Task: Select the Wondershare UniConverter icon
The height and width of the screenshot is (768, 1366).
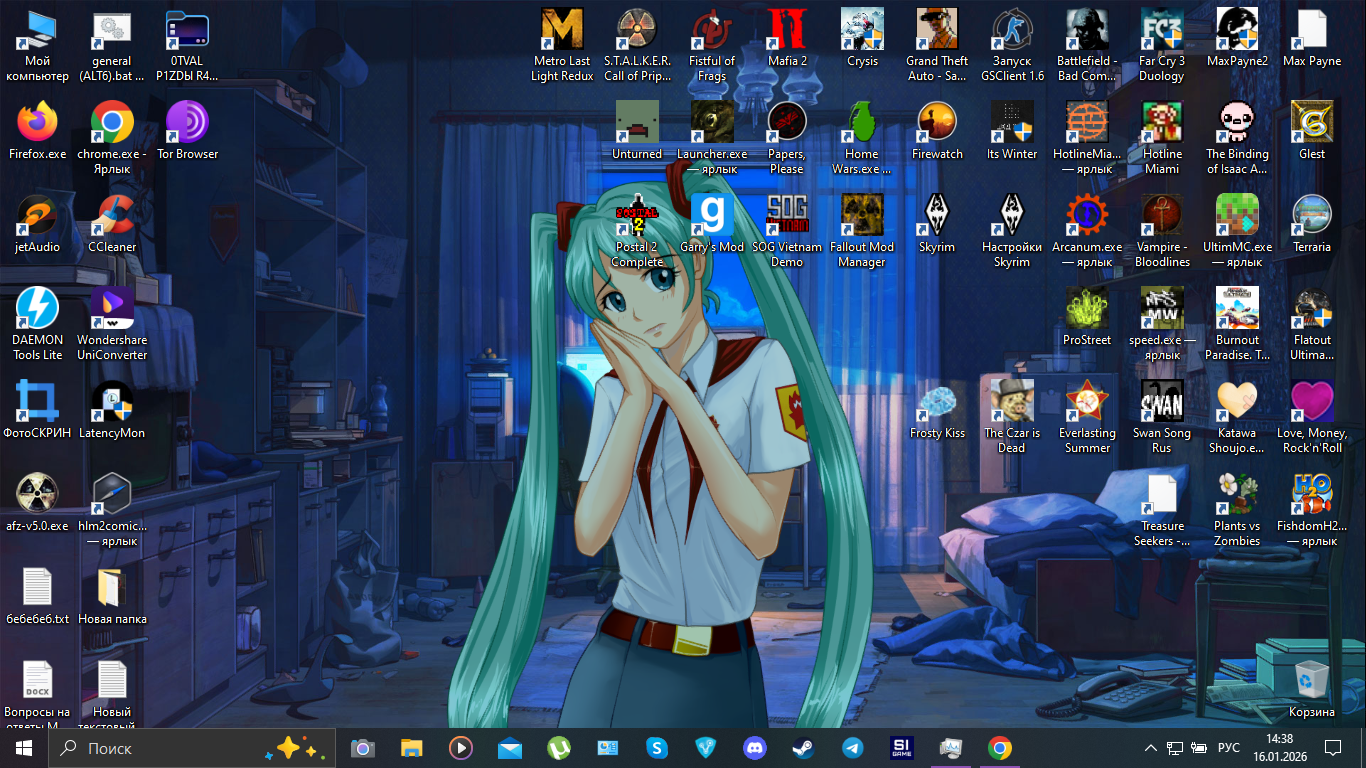Action: pos(112,325)
